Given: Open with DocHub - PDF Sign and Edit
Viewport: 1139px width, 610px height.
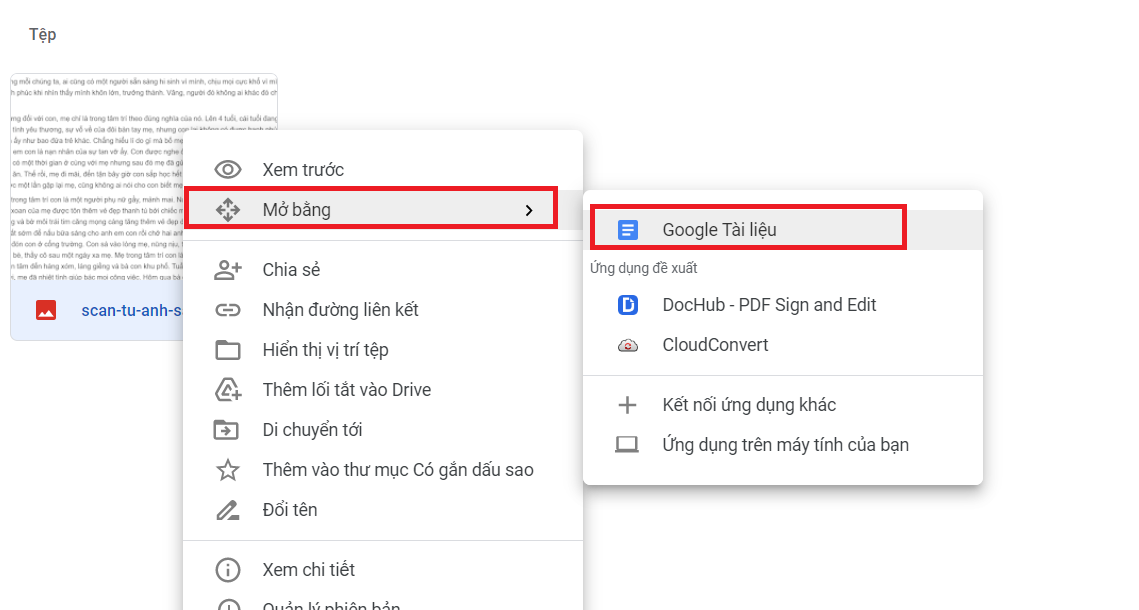Looking at the screenshot, I should click(783, 305).
